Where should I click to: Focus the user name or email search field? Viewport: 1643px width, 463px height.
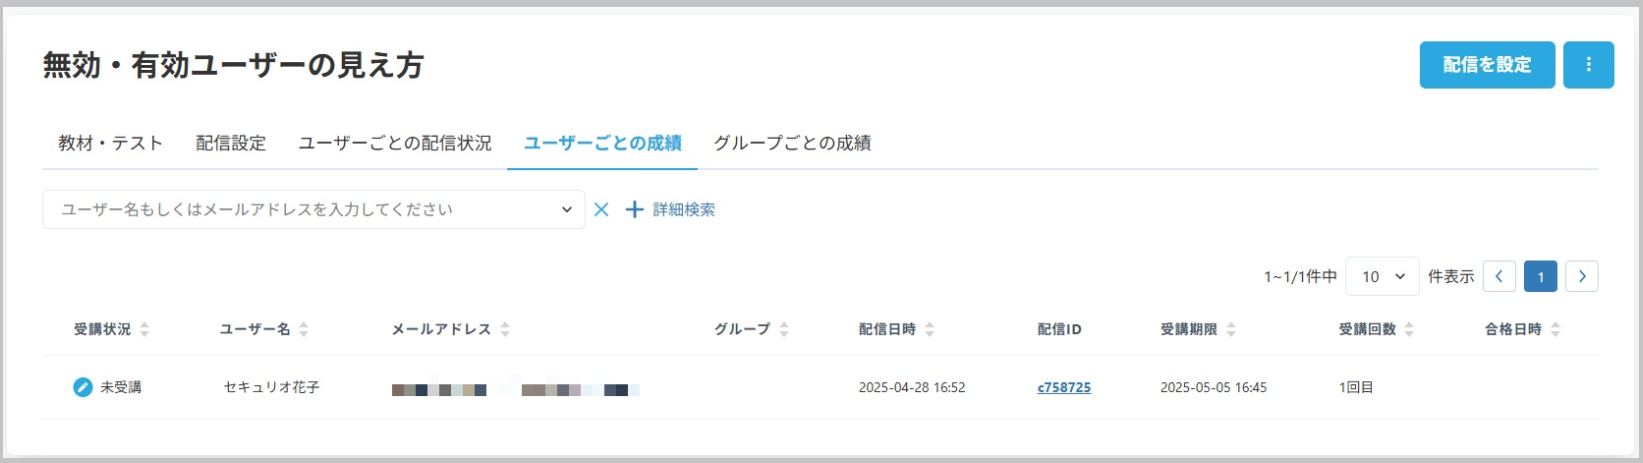tap(300, 210)
